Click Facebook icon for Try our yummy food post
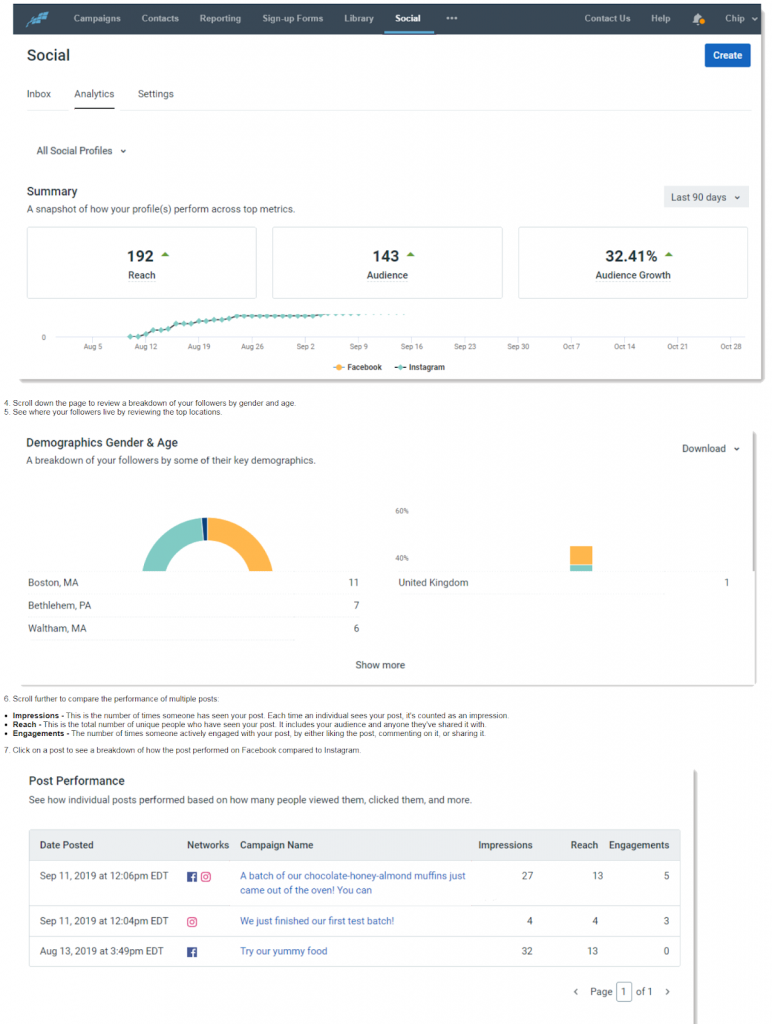Screen dimensions: 772x1024 coord(192,952)
